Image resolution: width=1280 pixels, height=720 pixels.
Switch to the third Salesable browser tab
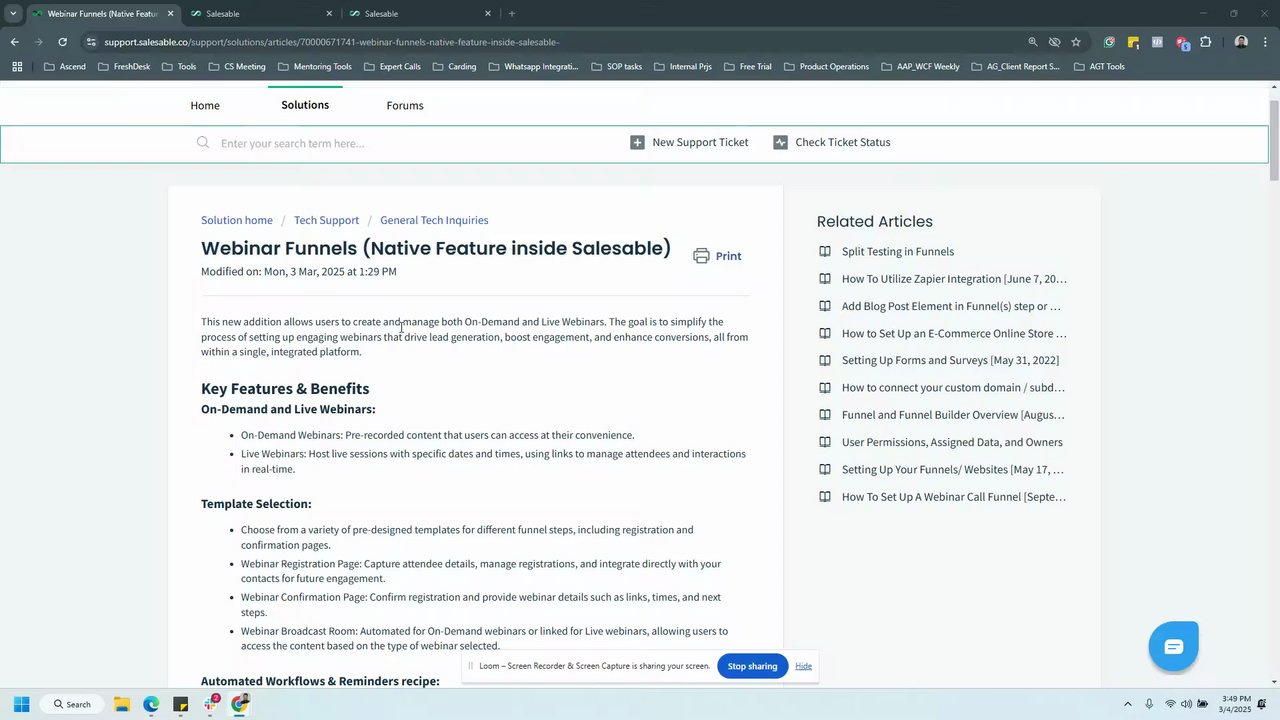tap(420, 14)
